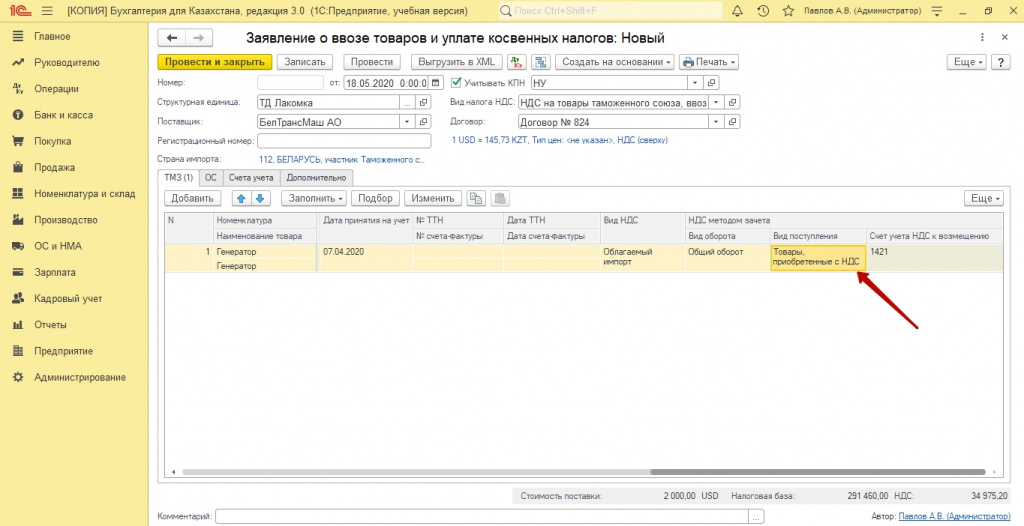Open Создать на основании dropdown
This screenshot has width=1024, height=526.
(616, 62)
